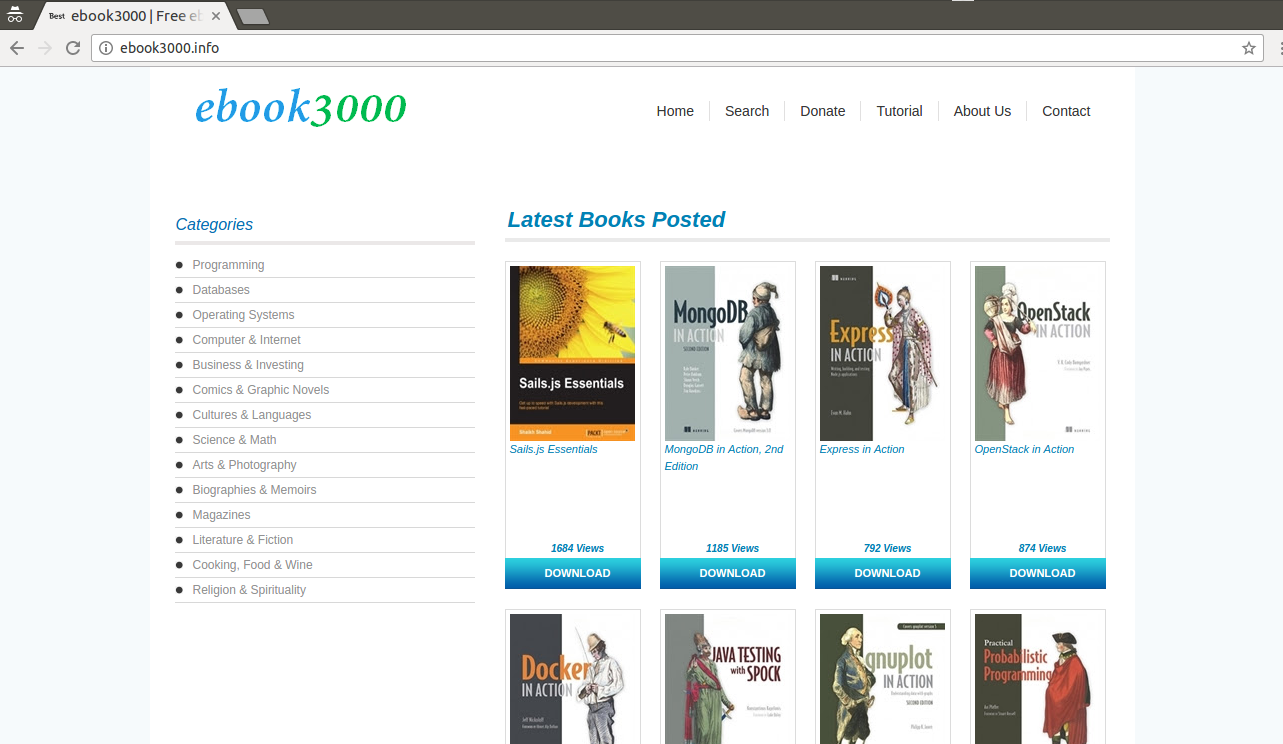
Task: Browse the Databases category
Action: click(x=221, y=290)
